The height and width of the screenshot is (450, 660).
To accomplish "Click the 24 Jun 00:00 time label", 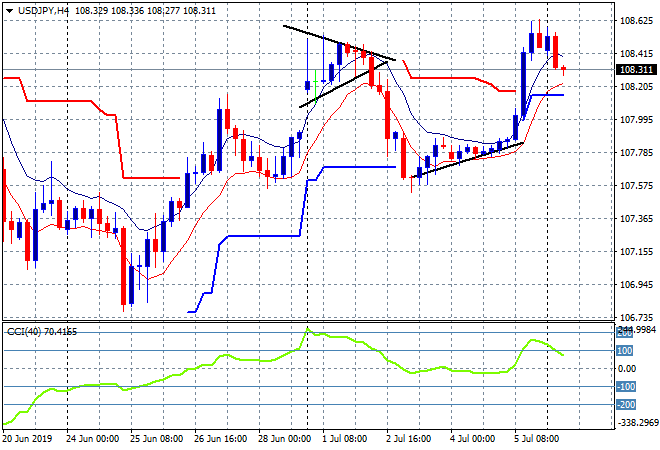I will click(93, 439).
